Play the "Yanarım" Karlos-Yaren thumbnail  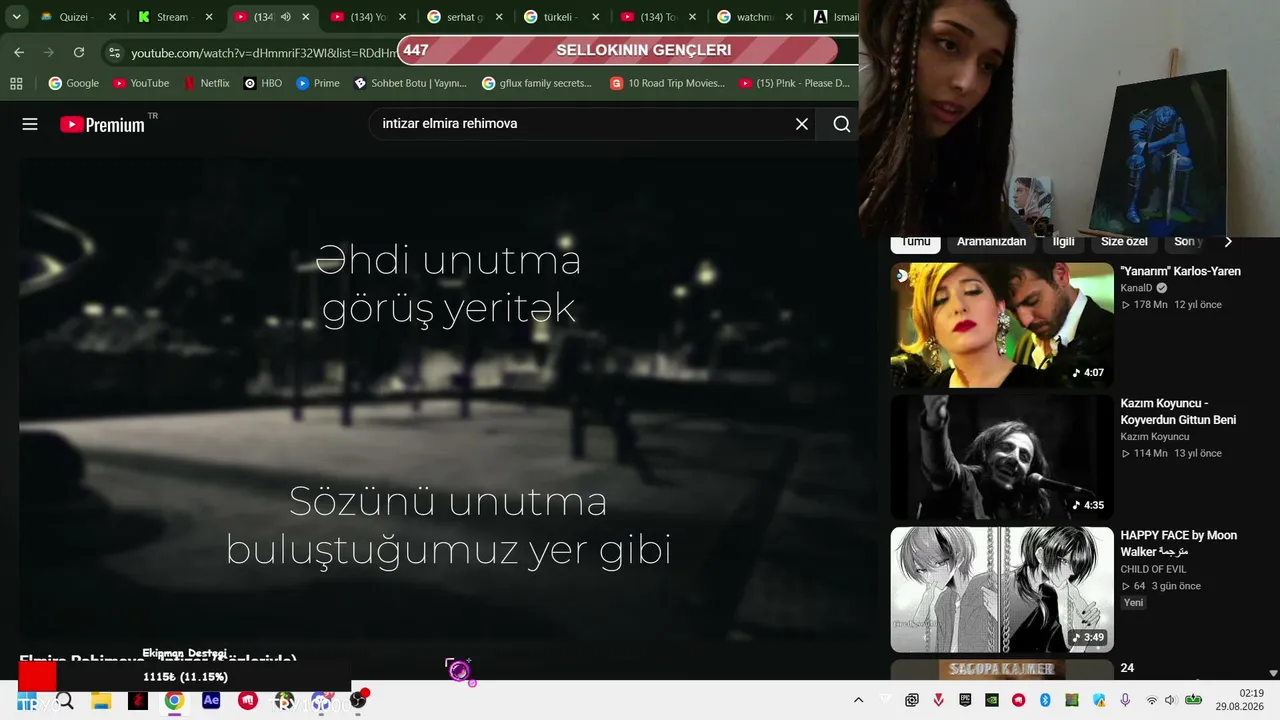pos(1002,325)
